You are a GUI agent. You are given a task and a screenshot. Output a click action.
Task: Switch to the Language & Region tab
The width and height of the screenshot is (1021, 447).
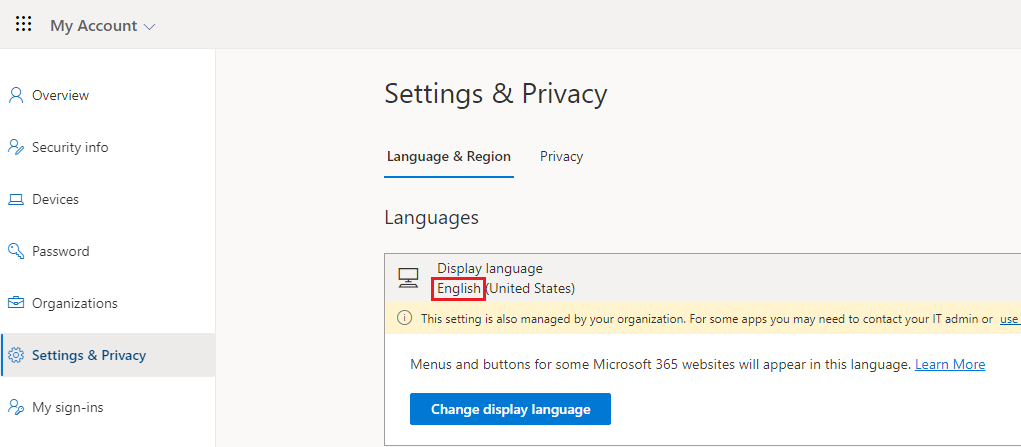449,156
